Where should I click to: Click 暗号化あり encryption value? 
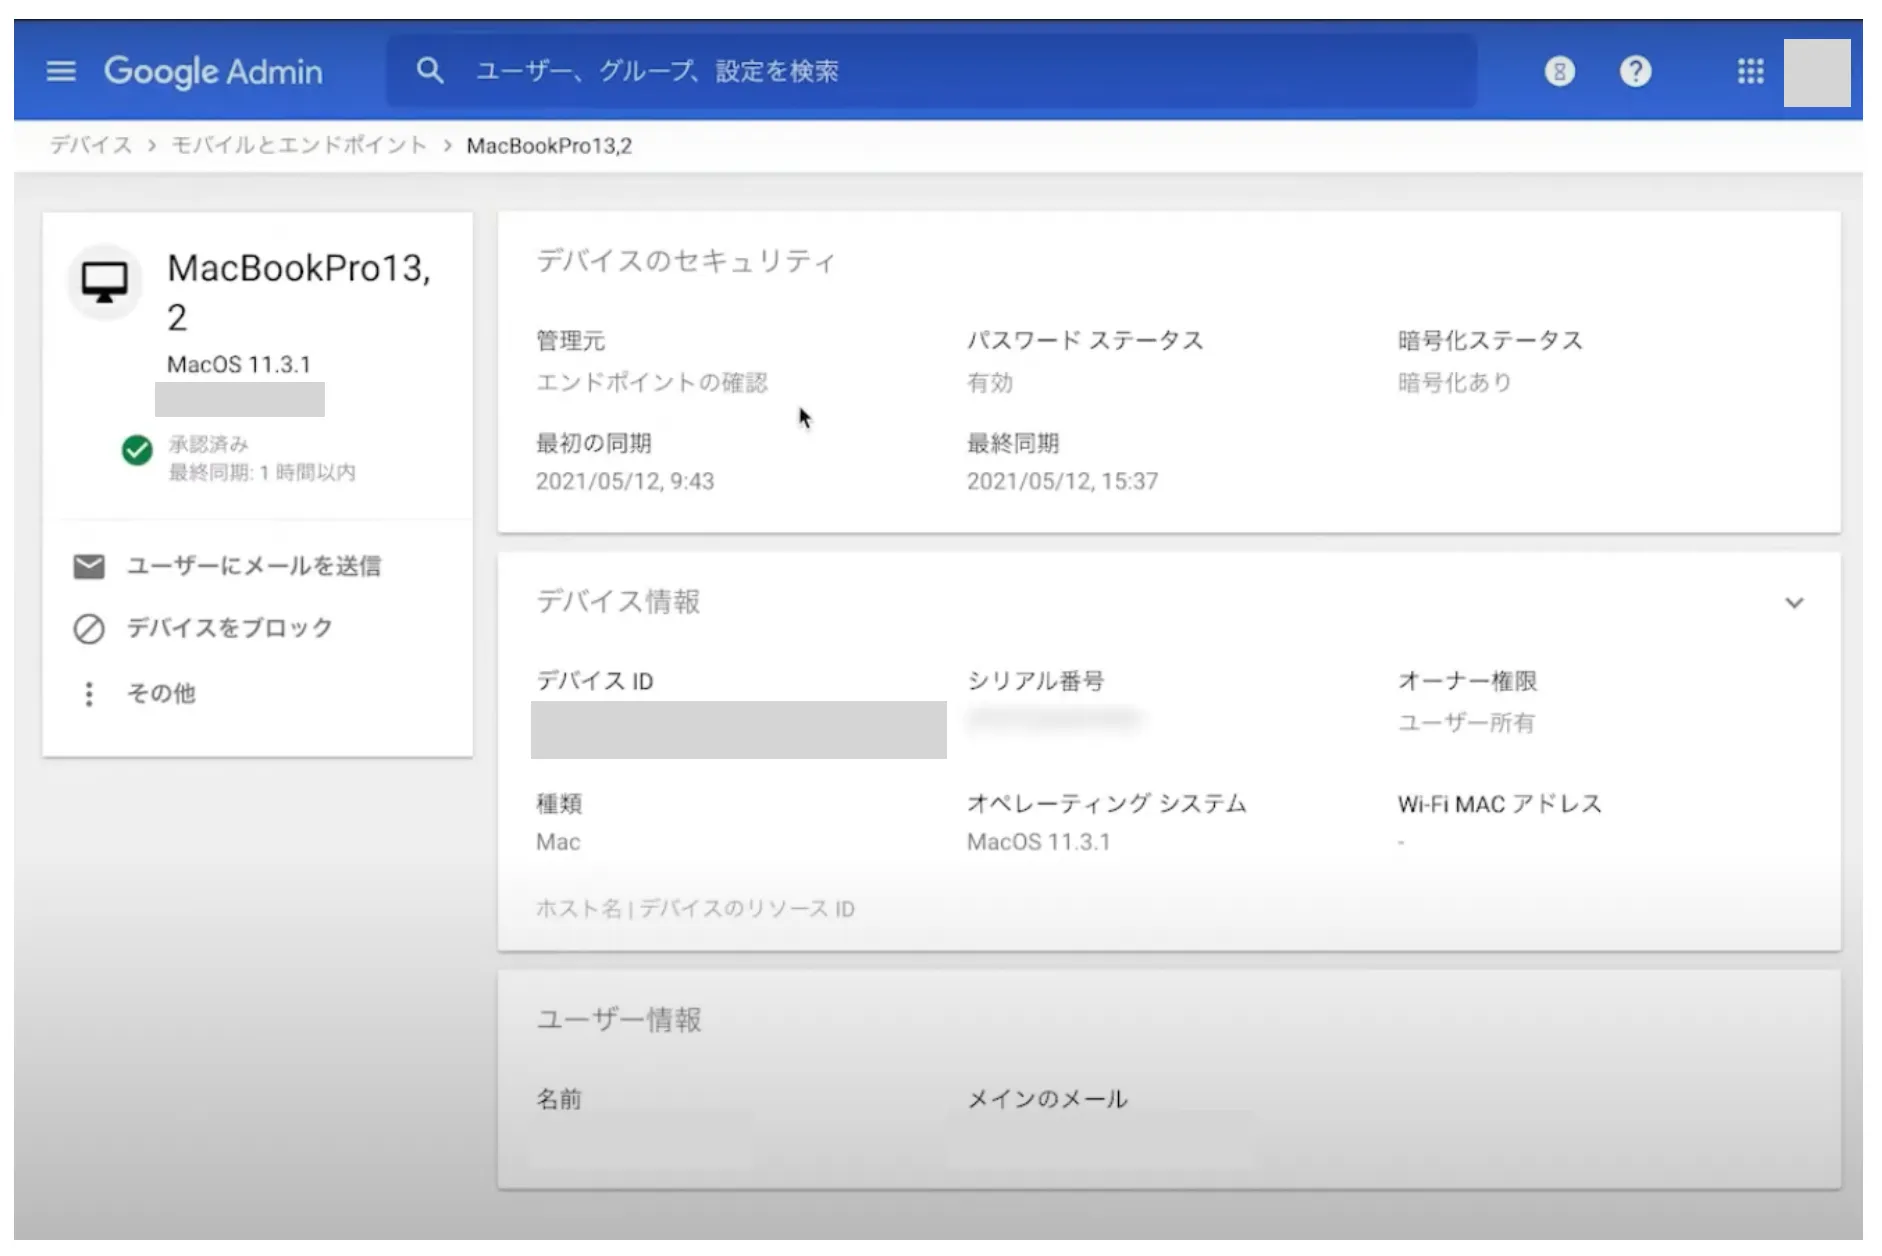[x=1455, y=383]
